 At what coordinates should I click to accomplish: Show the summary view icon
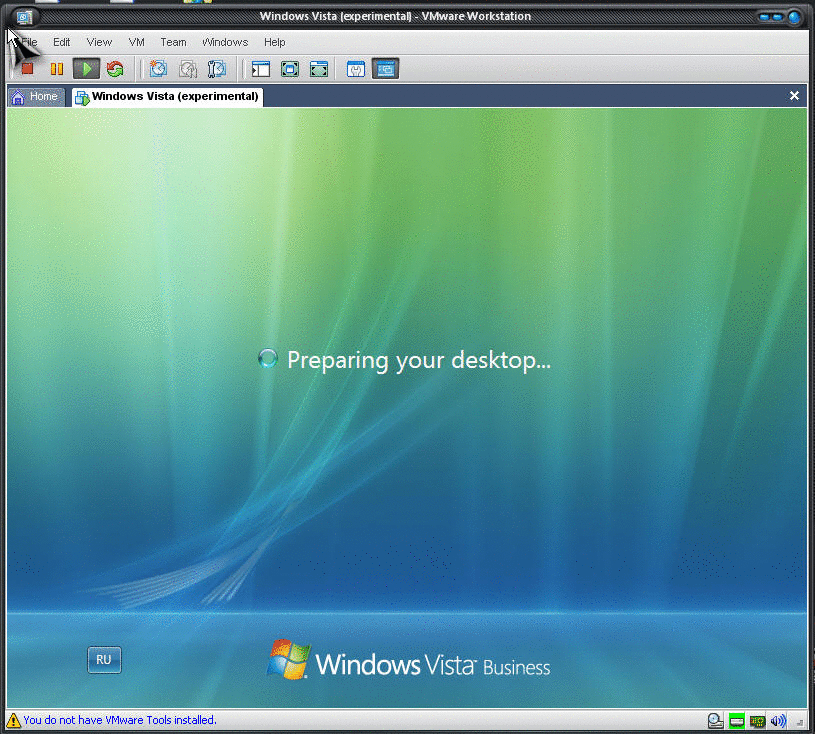click(x=356, y=69)
